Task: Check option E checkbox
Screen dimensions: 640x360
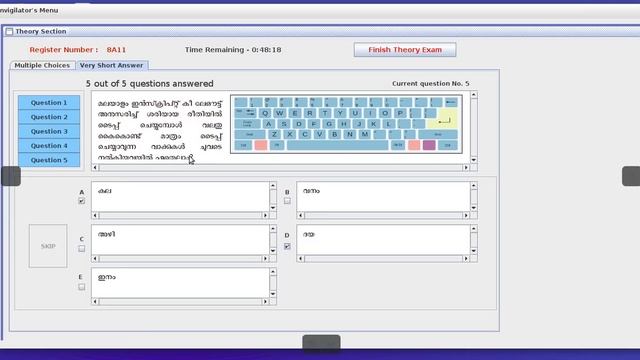Action: [x=82, y=287]
